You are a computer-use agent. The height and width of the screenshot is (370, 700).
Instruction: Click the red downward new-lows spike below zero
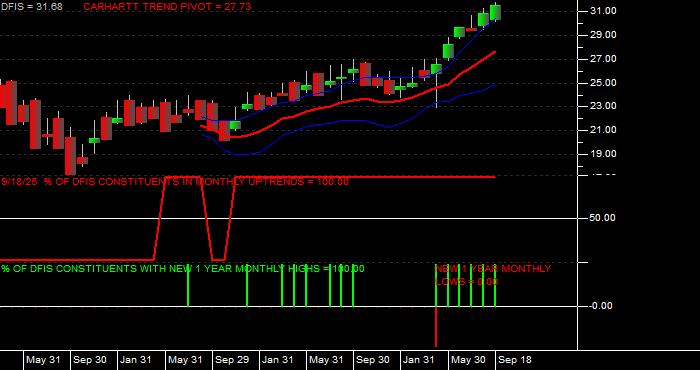pos(436,327)
